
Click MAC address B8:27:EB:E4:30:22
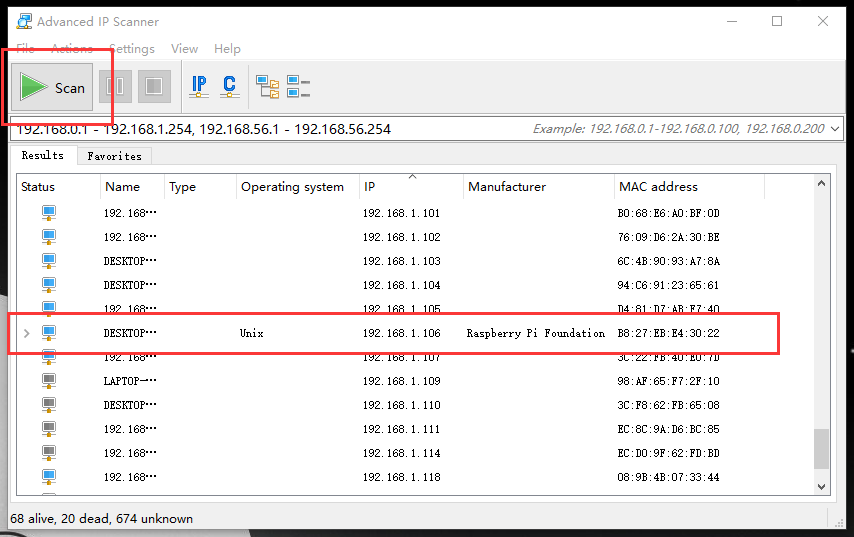pyautogui.click(x=668, y=333)
